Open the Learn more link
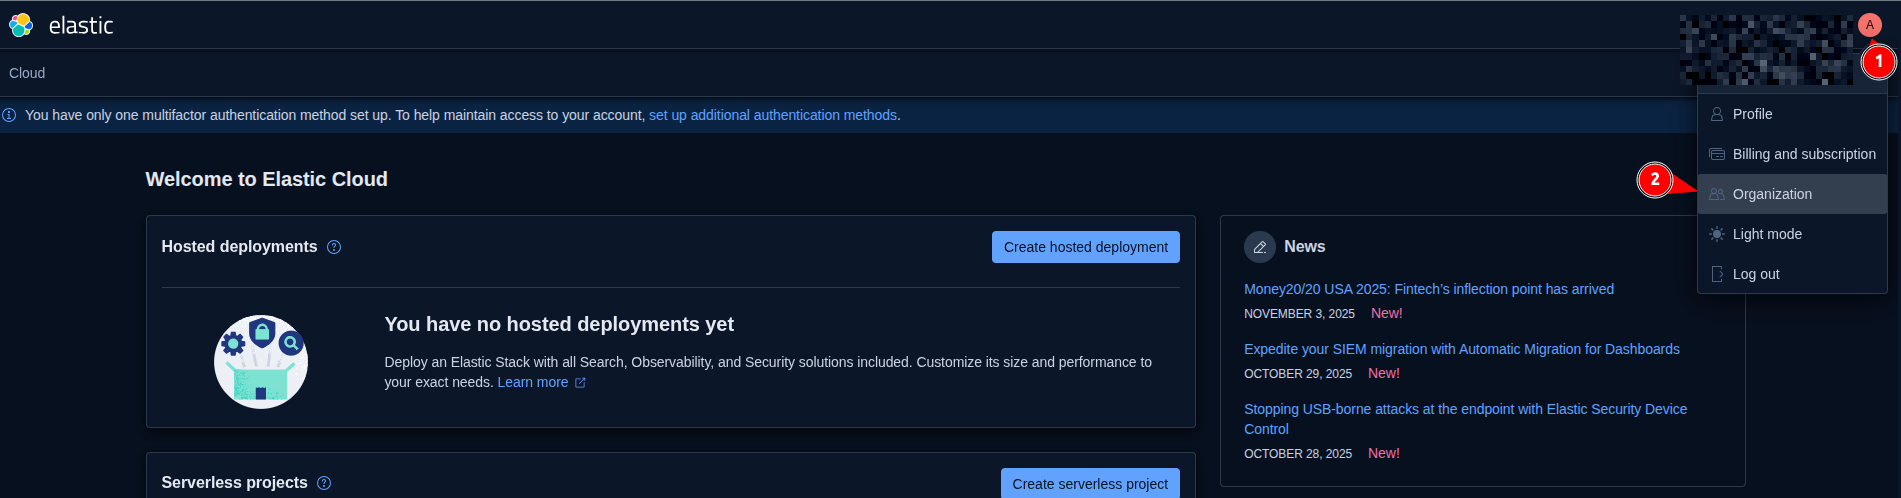 (533, 382)
